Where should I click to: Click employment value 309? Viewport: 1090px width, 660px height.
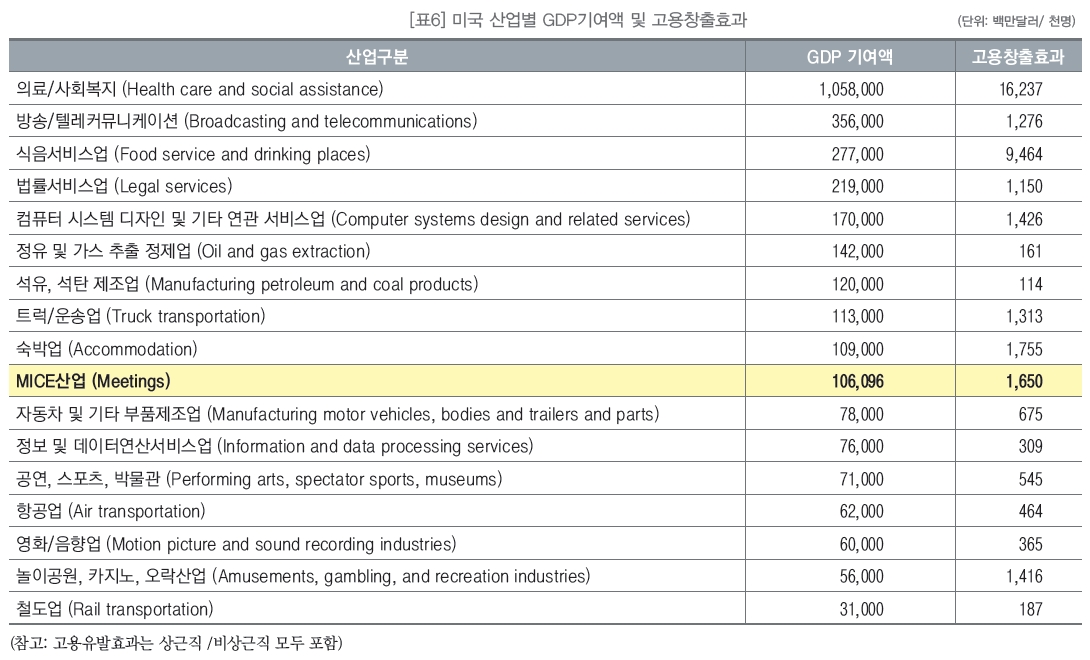(x=1031, y=446)
